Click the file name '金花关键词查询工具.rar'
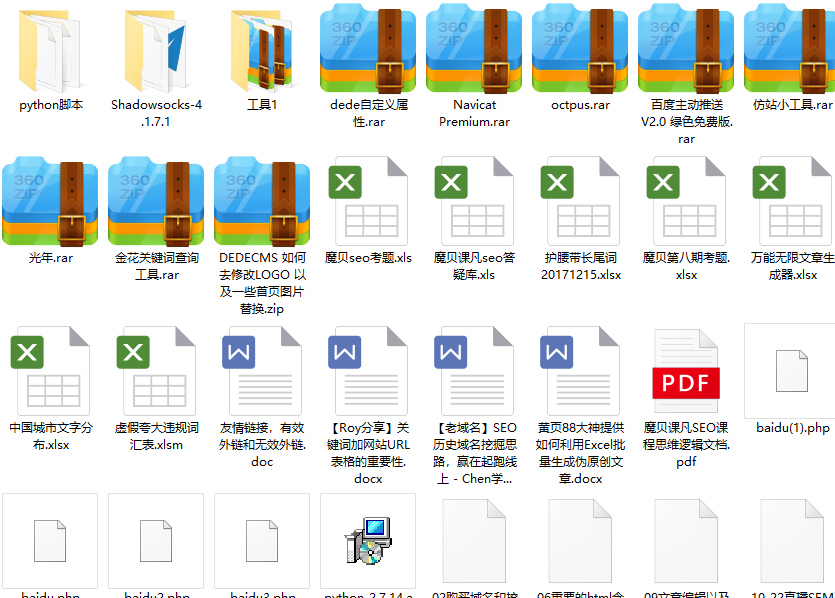 (x=156, y=266)
